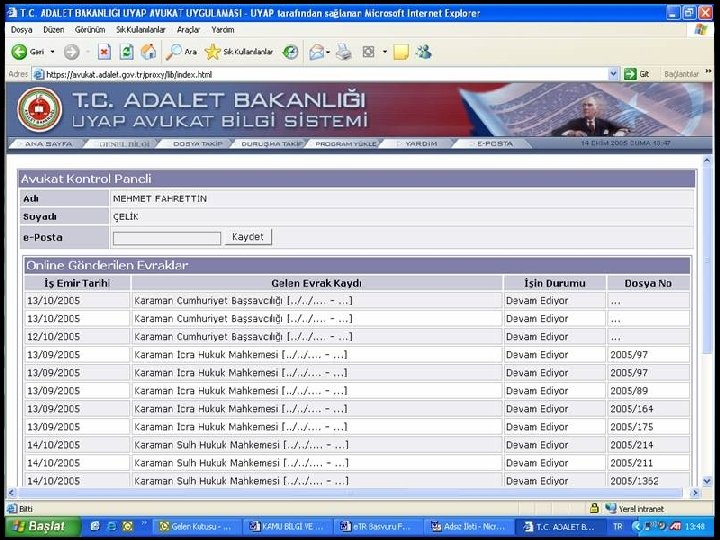Select the 12/10/2005 Karaman Cumhuriyet Başsavcılığı row
Screen dimensions: 720x540
pos(357,337)
